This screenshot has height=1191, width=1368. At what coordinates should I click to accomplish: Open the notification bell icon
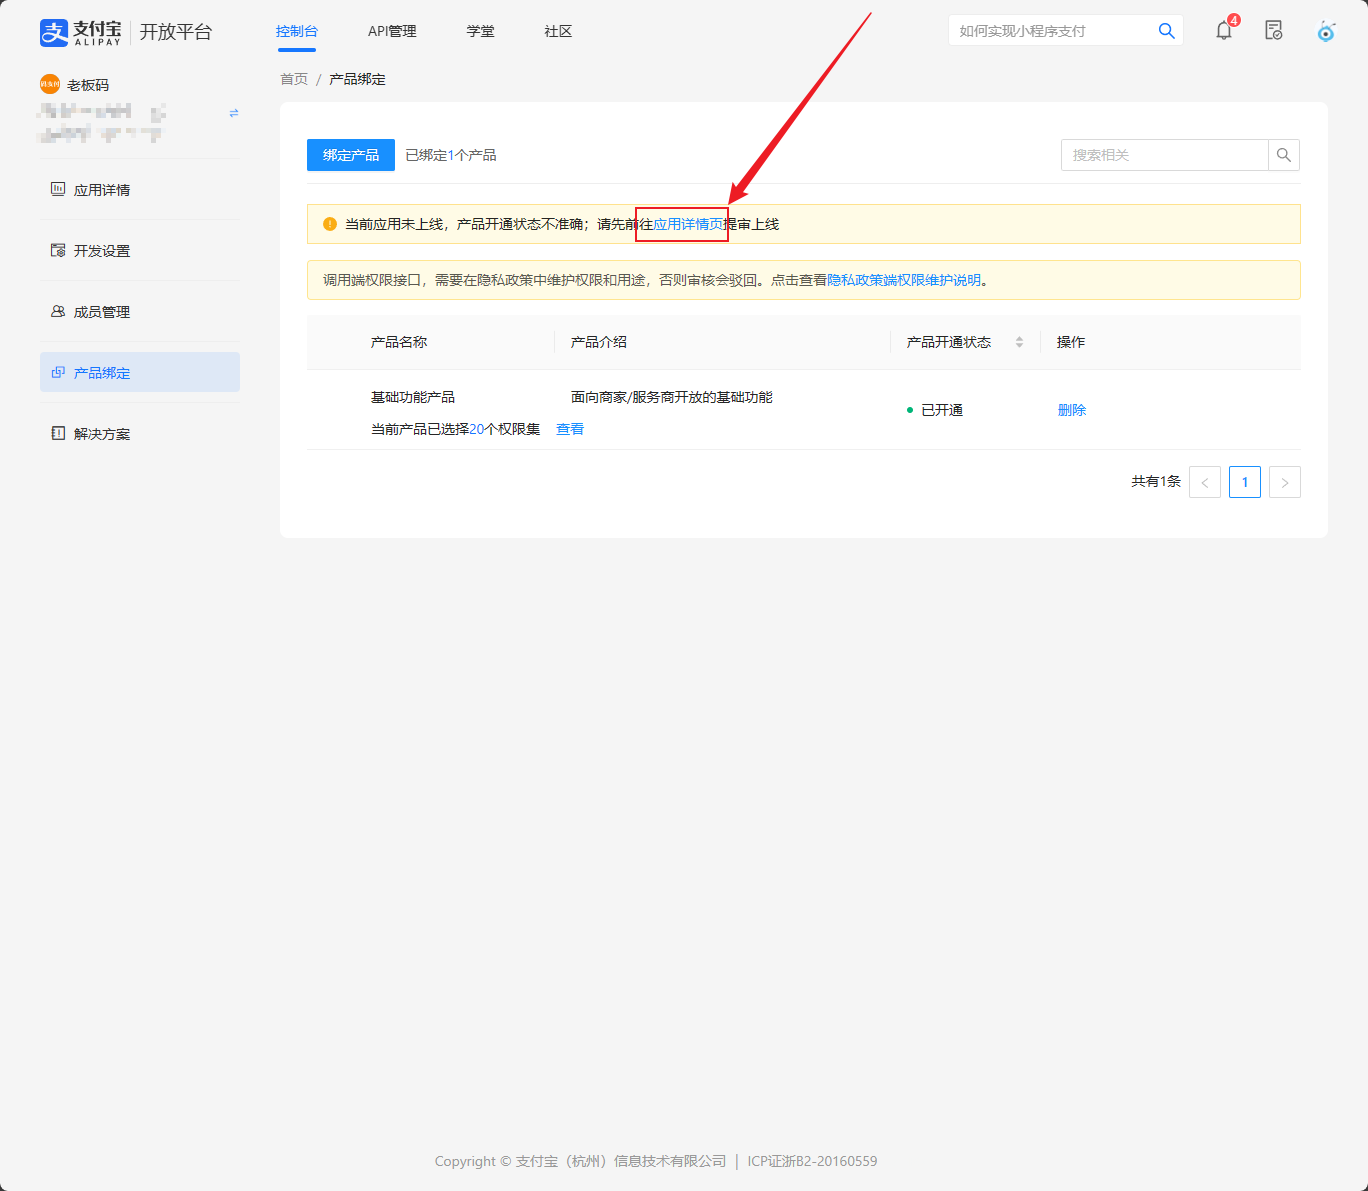point(1224,31)
